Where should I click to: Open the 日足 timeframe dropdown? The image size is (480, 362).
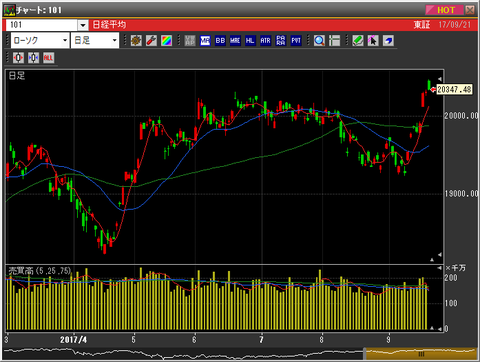point(95,40)
